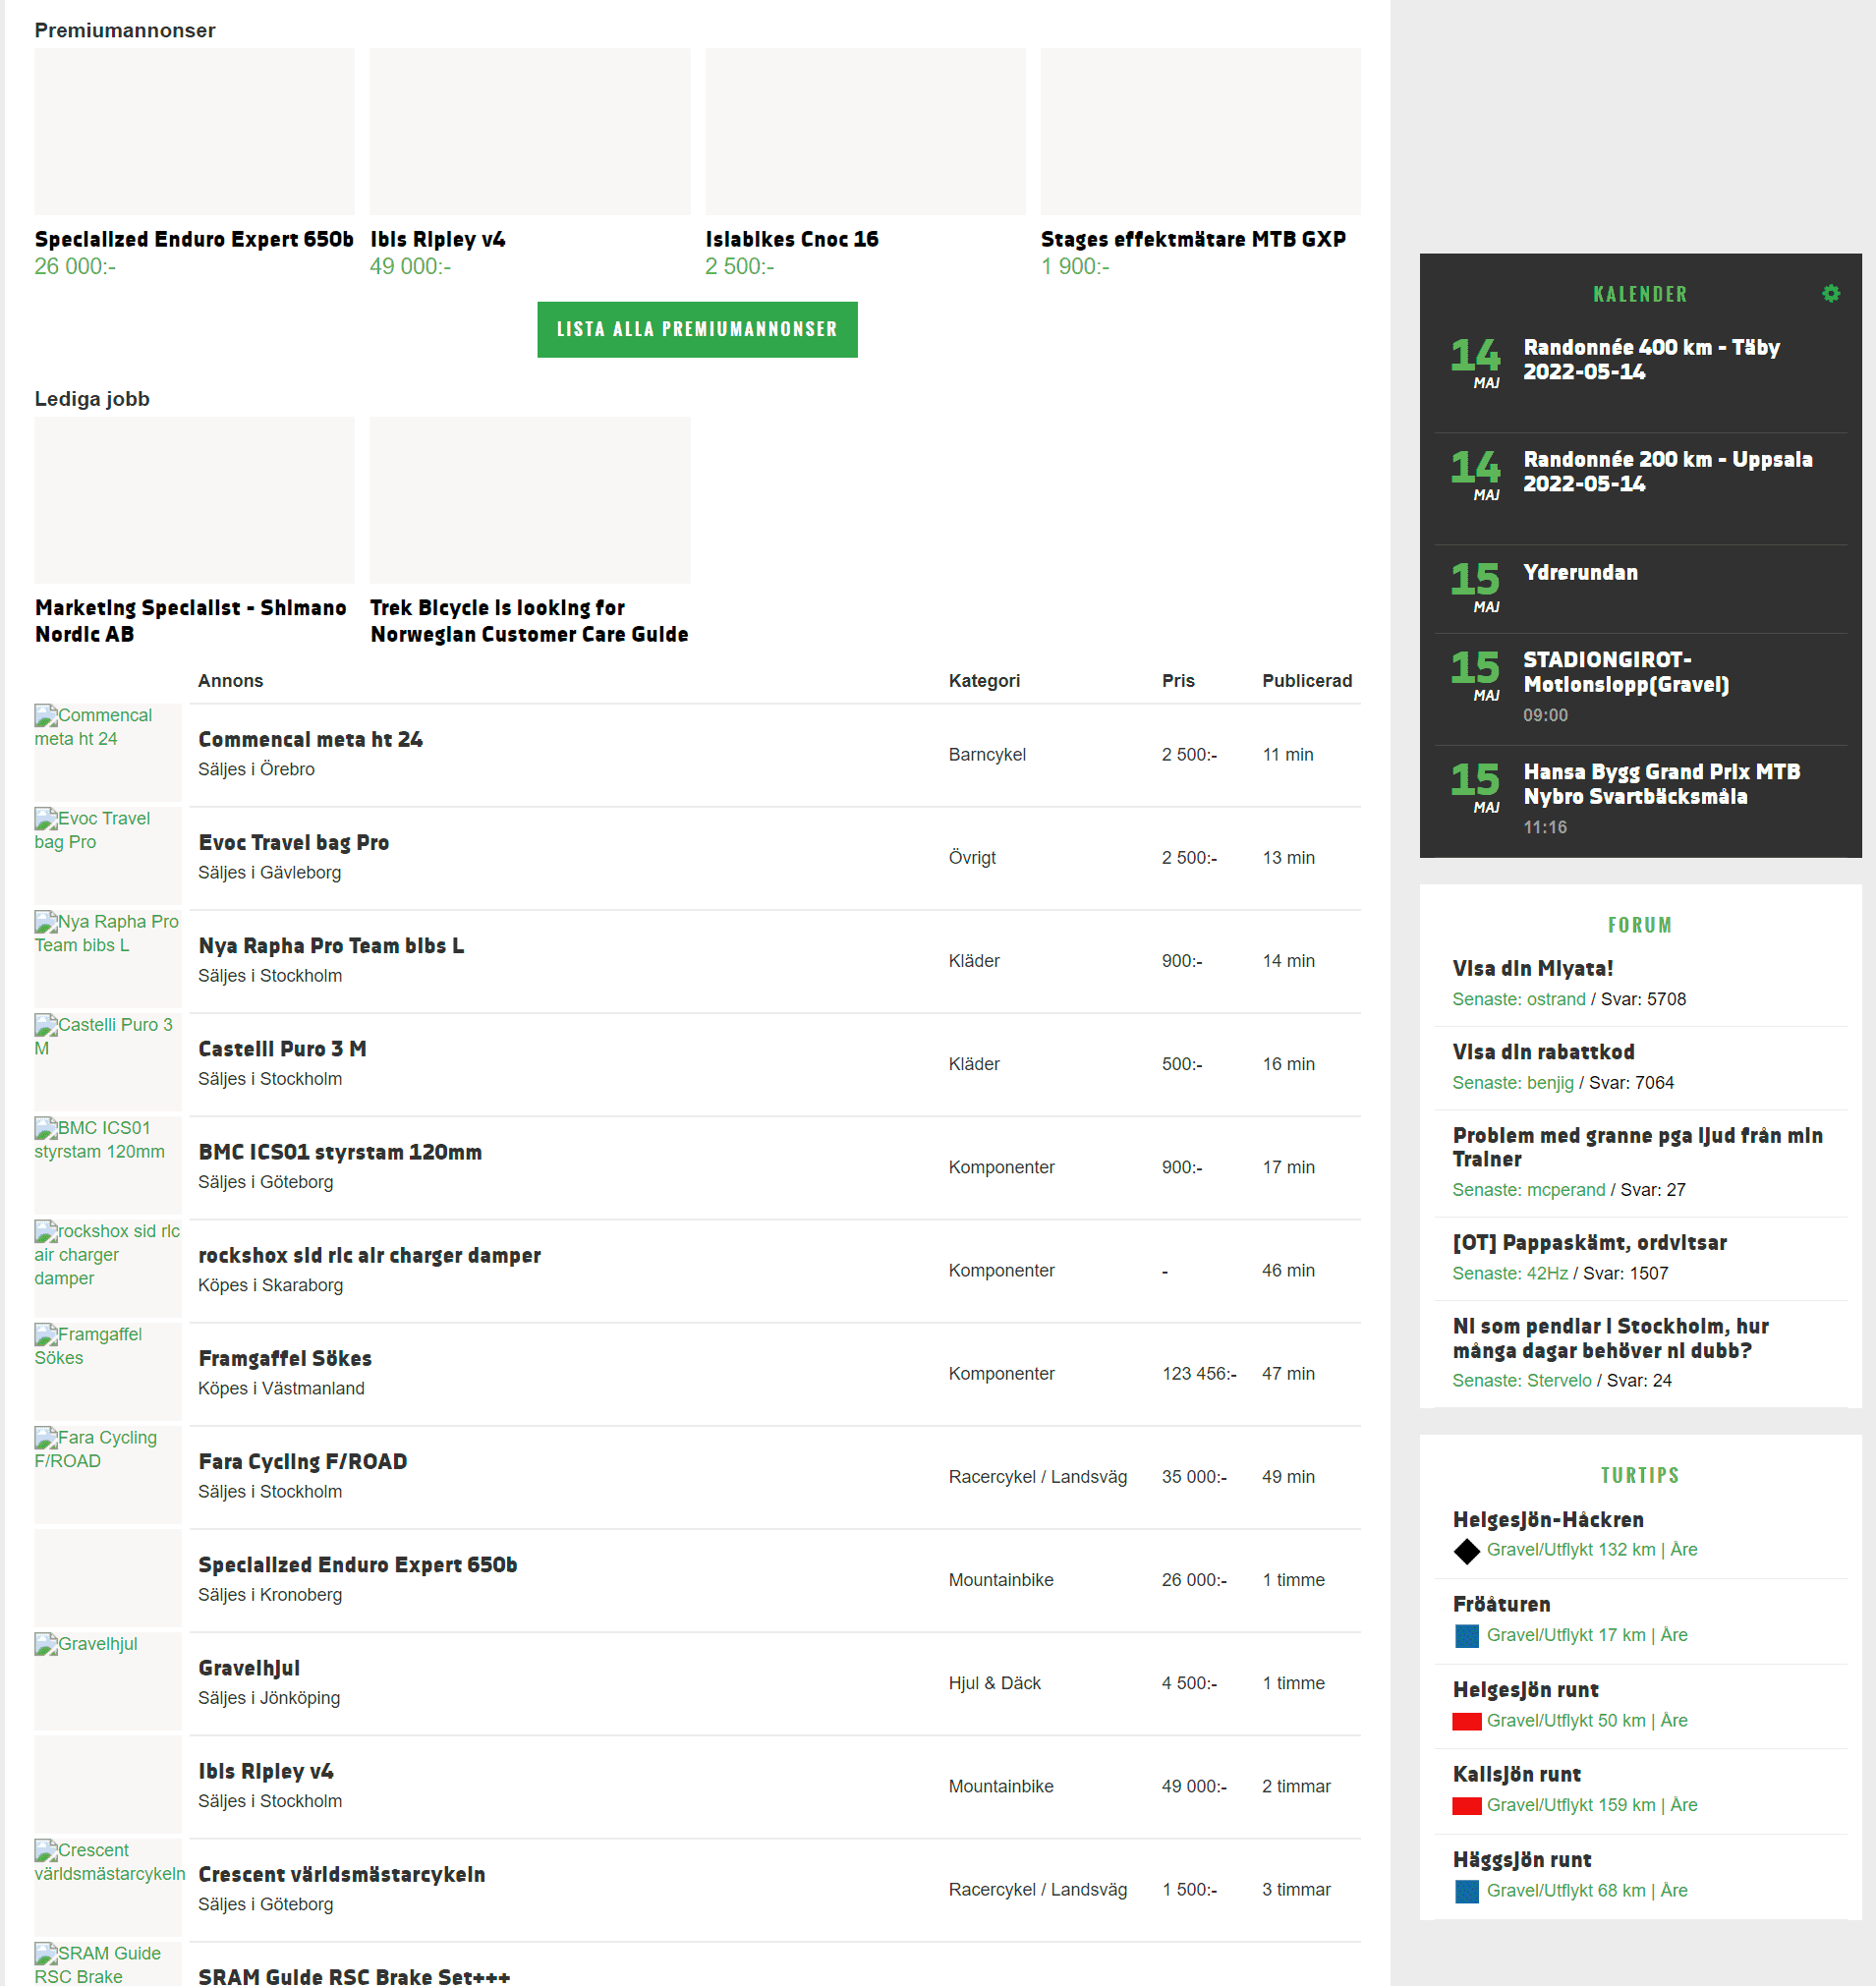Viewport: 1876px width, 1986px height.
Task: Click the blue difficulty square for Fröåturen
Action: [x=1466, y=1636]
